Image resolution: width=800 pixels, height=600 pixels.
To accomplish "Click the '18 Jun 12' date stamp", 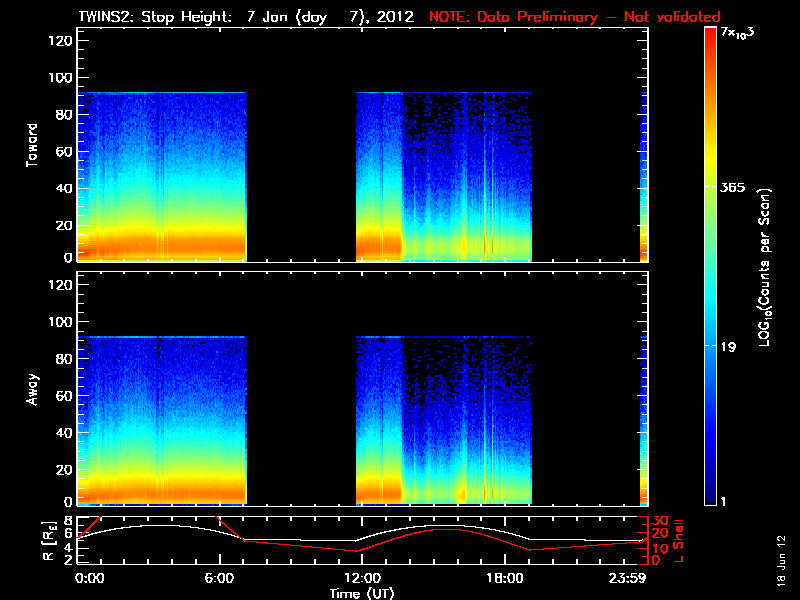I will point(781,561).
